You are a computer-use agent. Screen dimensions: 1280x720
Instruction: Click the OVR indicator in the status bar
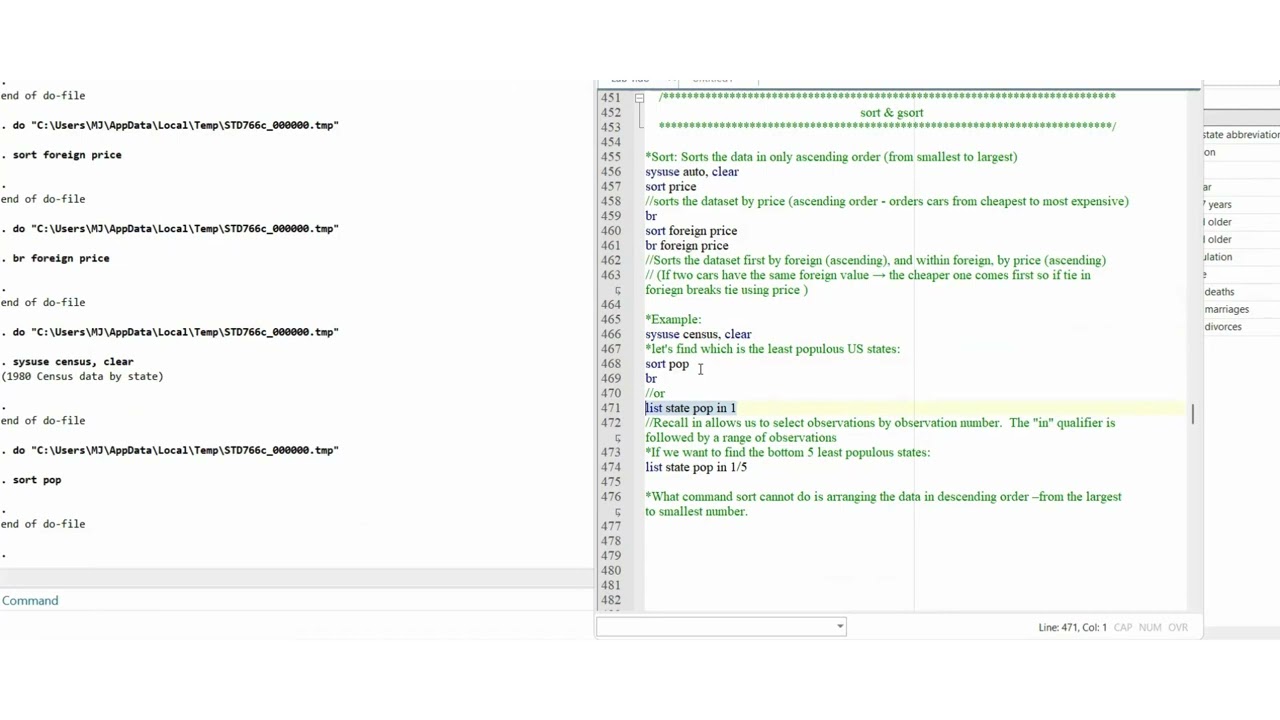click(1178, 628)
